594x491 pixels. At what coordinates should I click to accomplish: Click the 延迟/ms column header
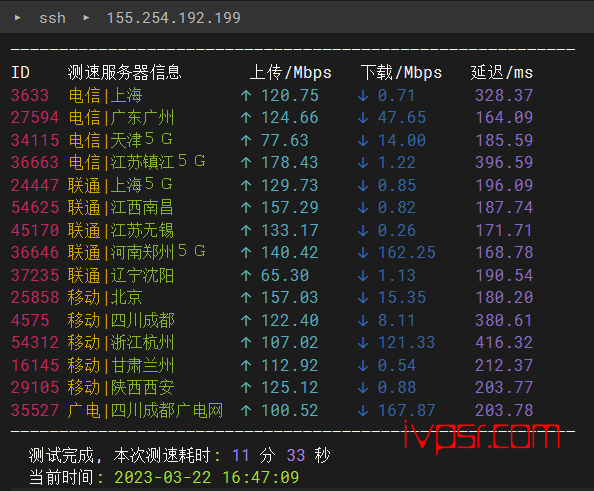tap(502, 72)
